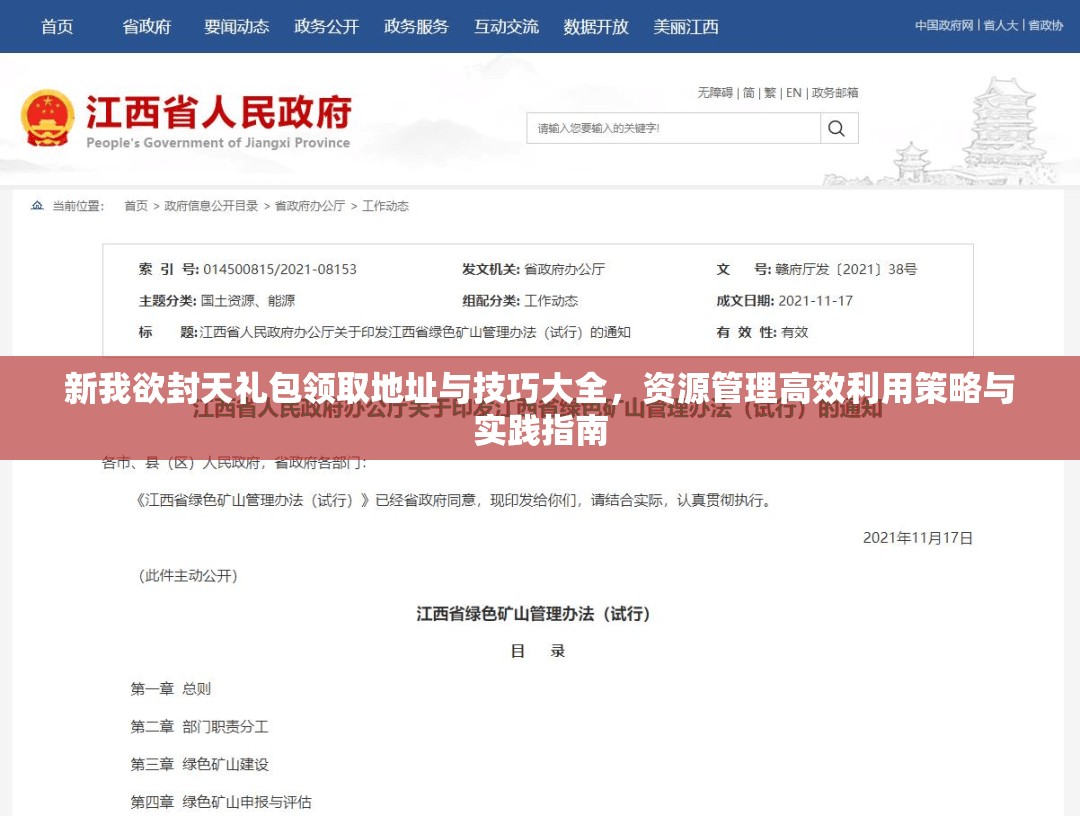Select the paragraph starting 《江西省绿色矿山管理办法

click(453, 501)
